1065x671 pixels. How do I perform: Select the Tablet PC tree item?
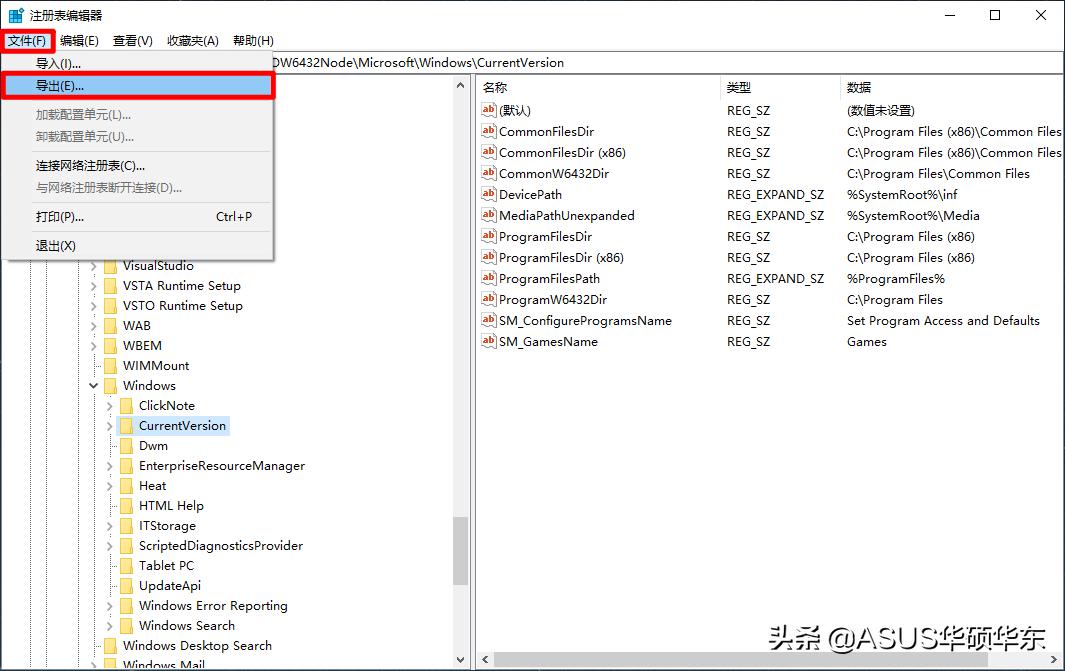point(166,566)
